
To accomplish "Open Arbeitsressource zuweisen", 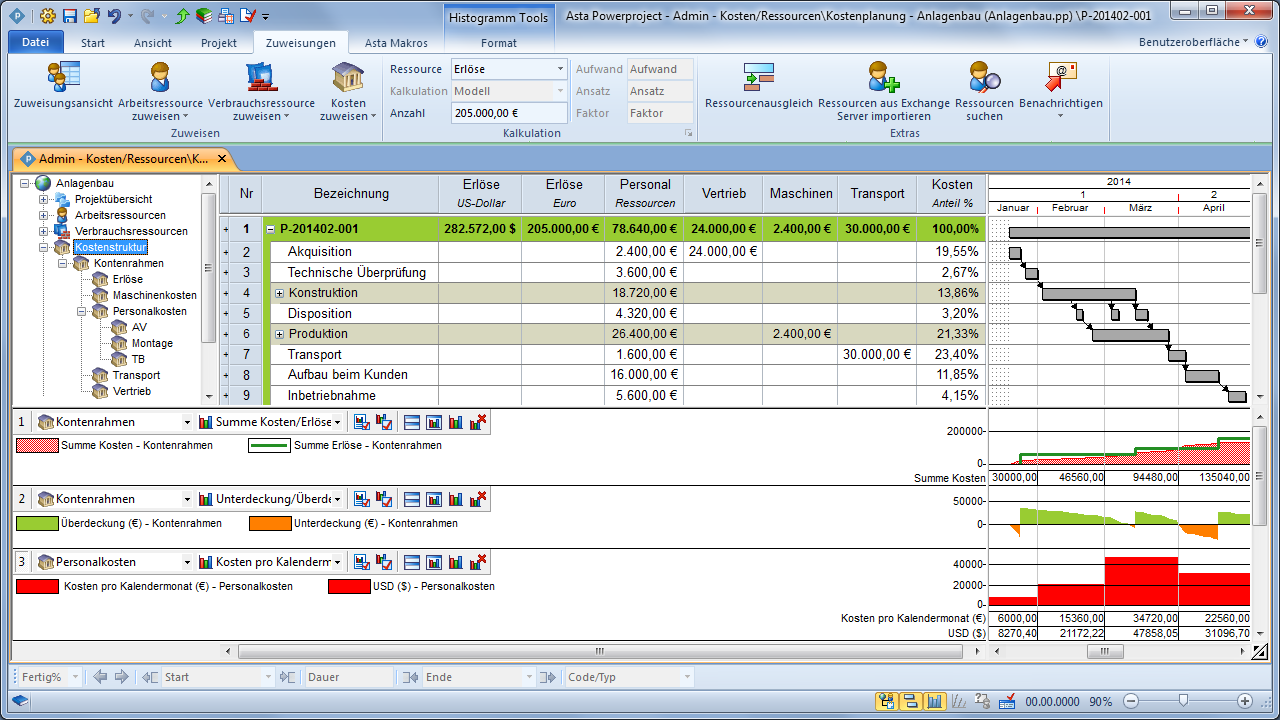I will click(x=160, y=92).
